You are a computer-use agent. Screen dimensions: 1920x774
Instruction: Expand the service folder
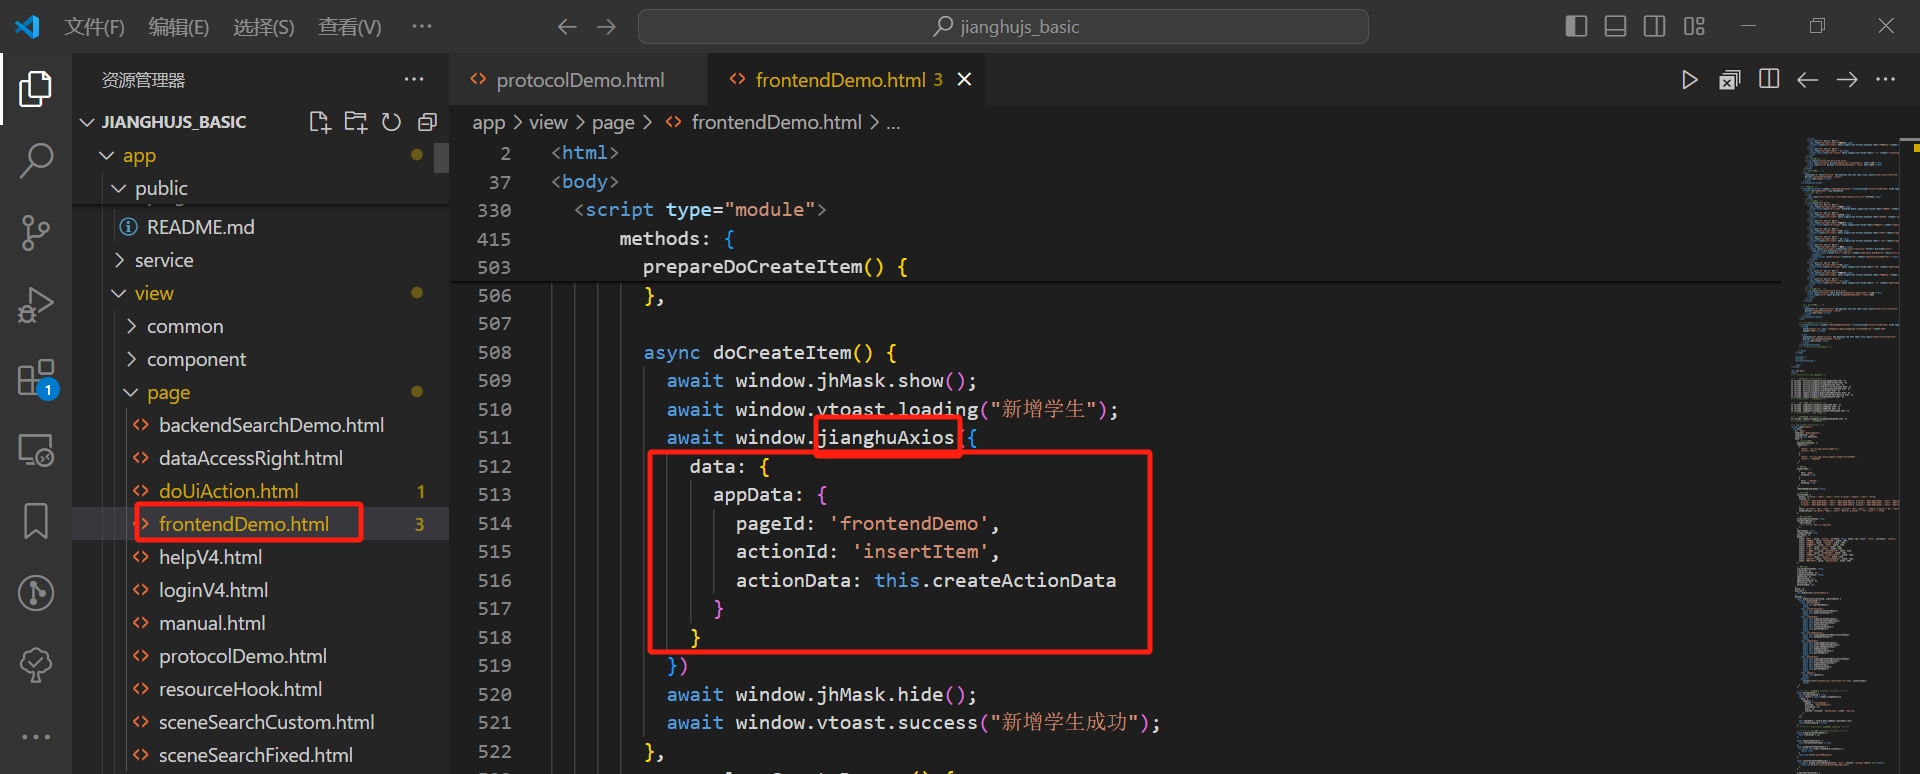tap(163, 260)
